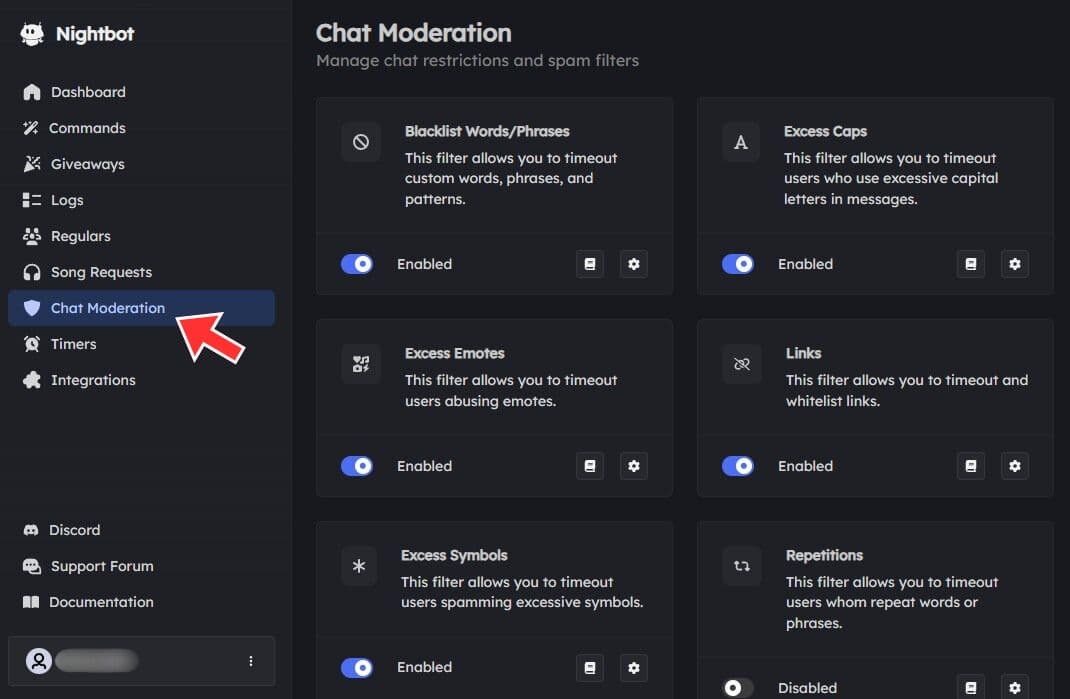Open Links filter settings gear

point(1015,466)
